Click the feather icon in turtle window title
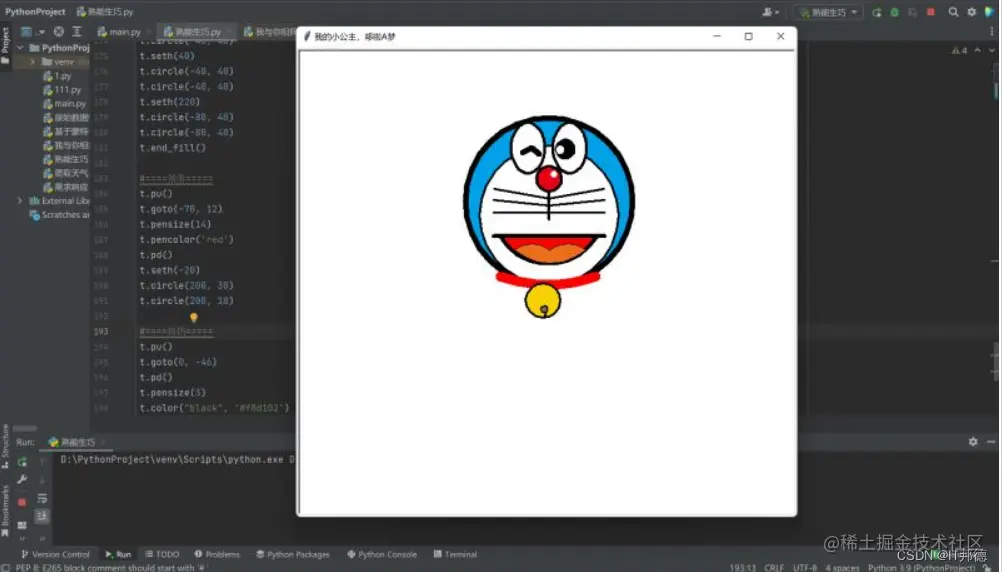Viewport: 1003px width, 572px height. click(x=306, y=36)
